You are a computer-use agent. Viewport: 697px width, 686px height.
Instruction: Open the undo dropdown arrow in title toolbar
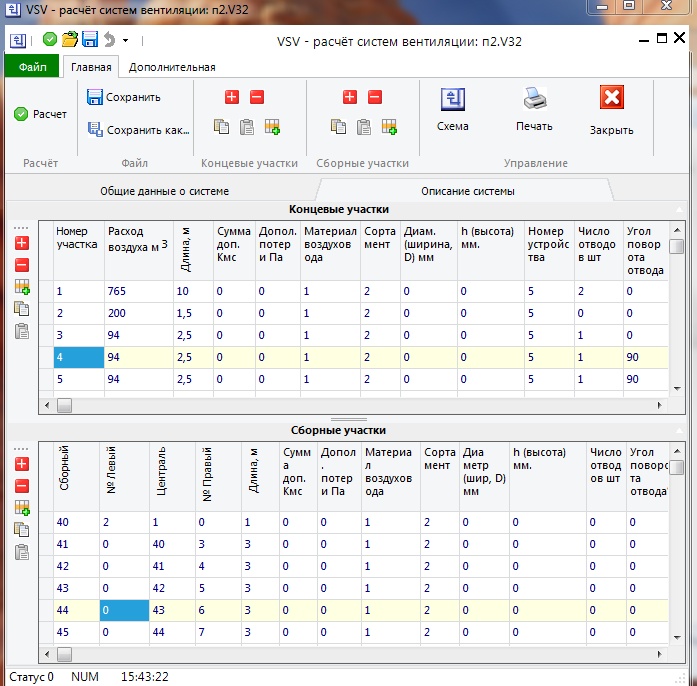[125, 41]
